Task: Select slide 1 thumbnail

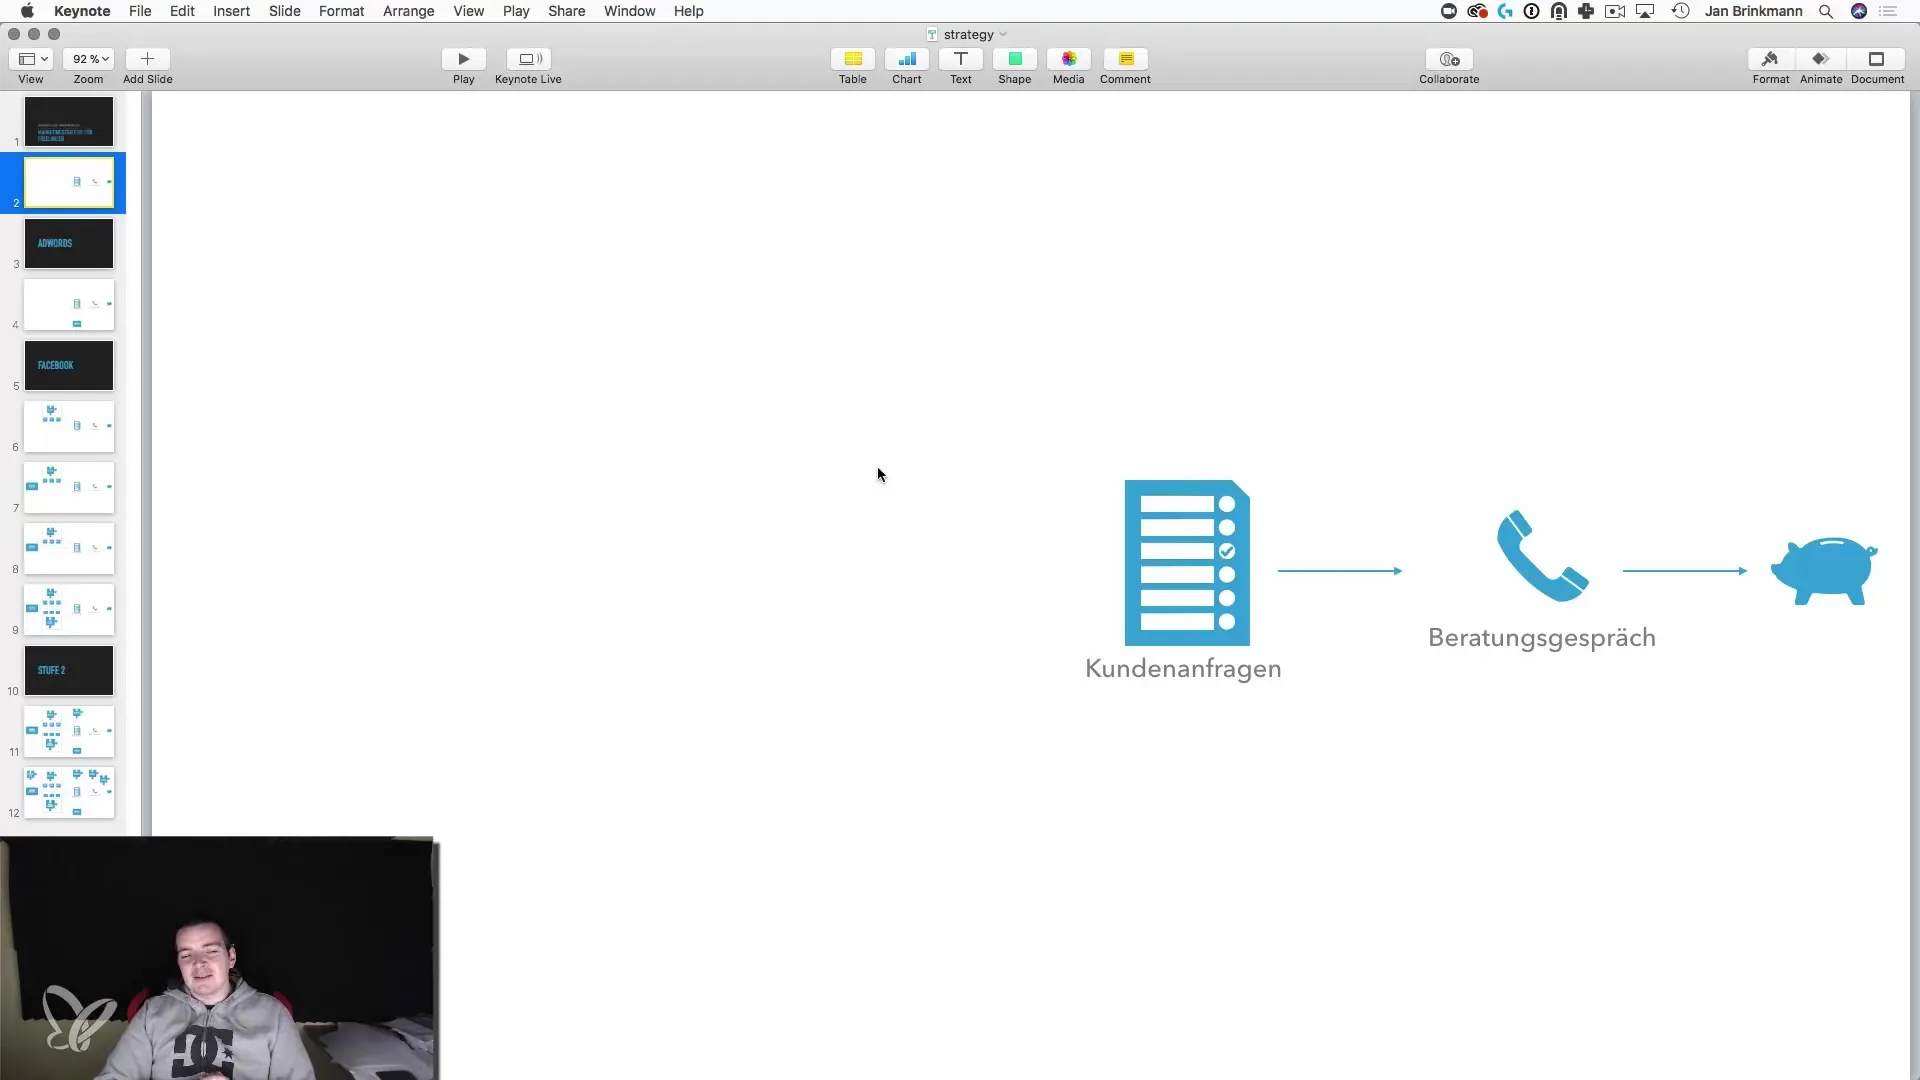Action: [69, 121]
